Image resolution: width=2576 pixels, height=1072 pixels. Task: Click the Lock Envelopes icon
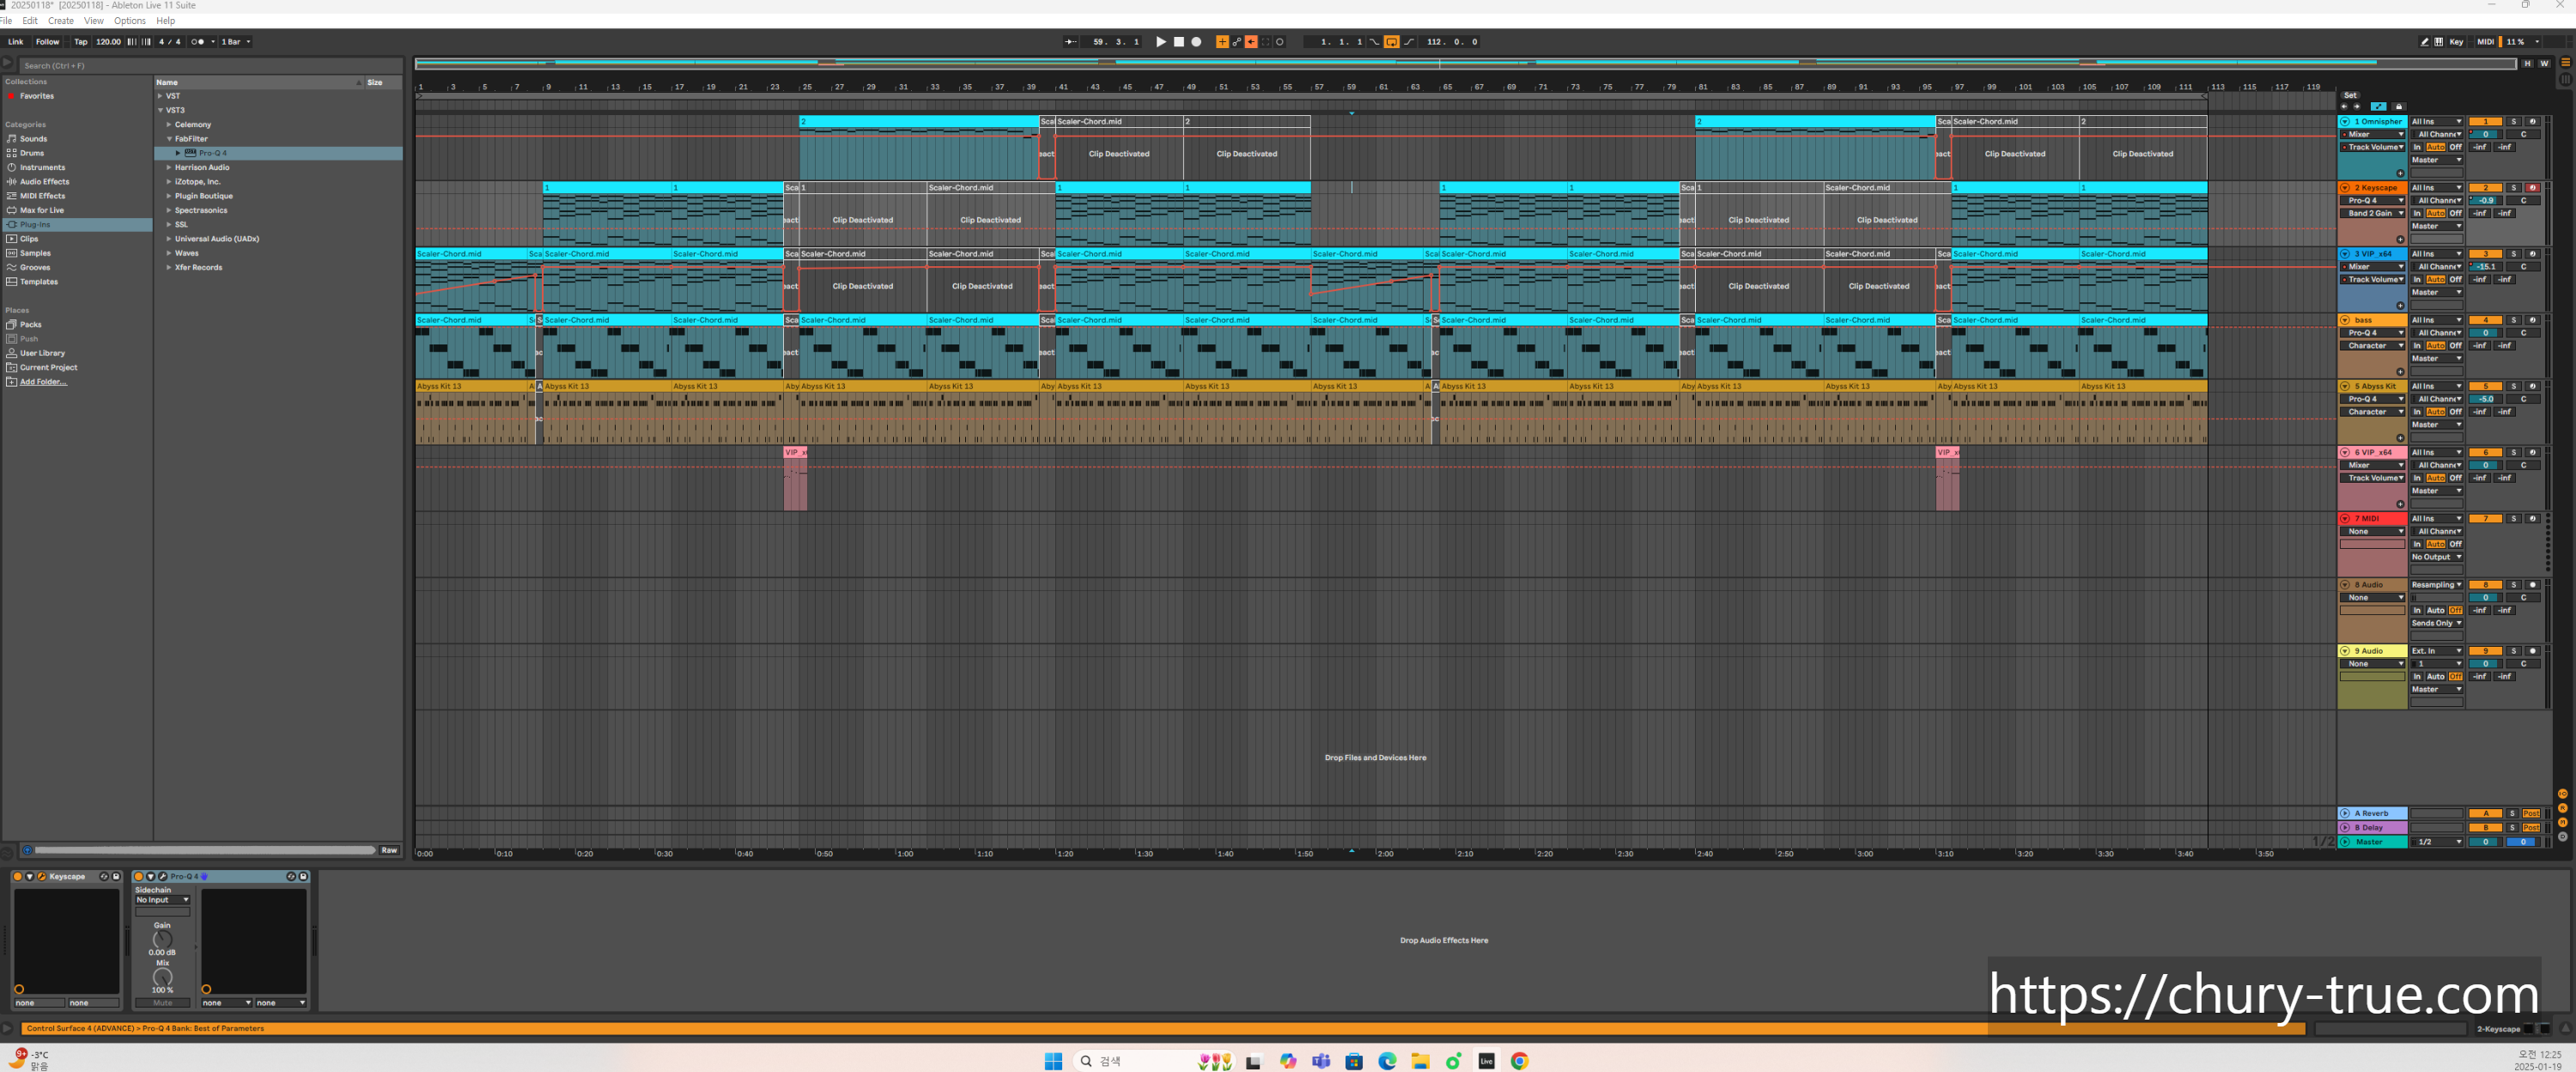[x=2399, y=107]
